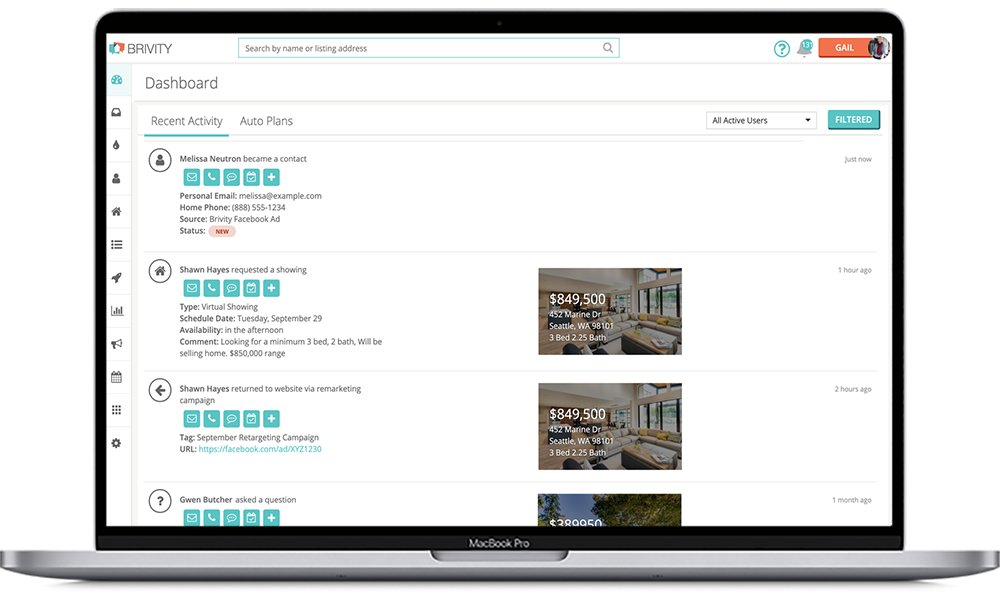The image size is (1000, 607).
Task: Click the rocket icon in sidebar
Action: click(x=116, y=277)
